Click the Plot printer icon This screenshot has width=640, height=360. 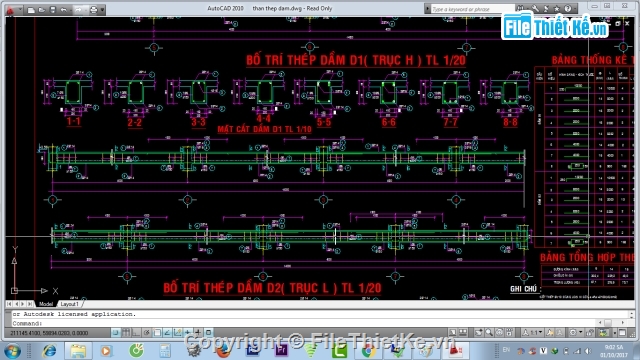coord(93,10)
